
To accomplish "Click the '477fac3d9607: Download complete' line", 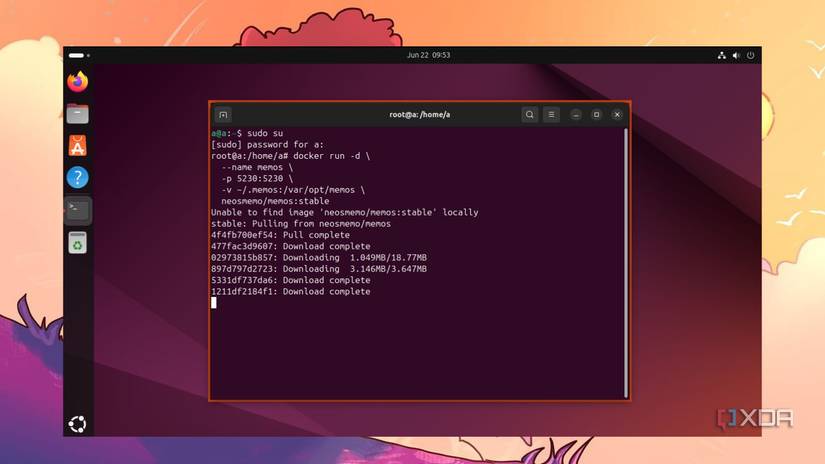I will point(290,246).
